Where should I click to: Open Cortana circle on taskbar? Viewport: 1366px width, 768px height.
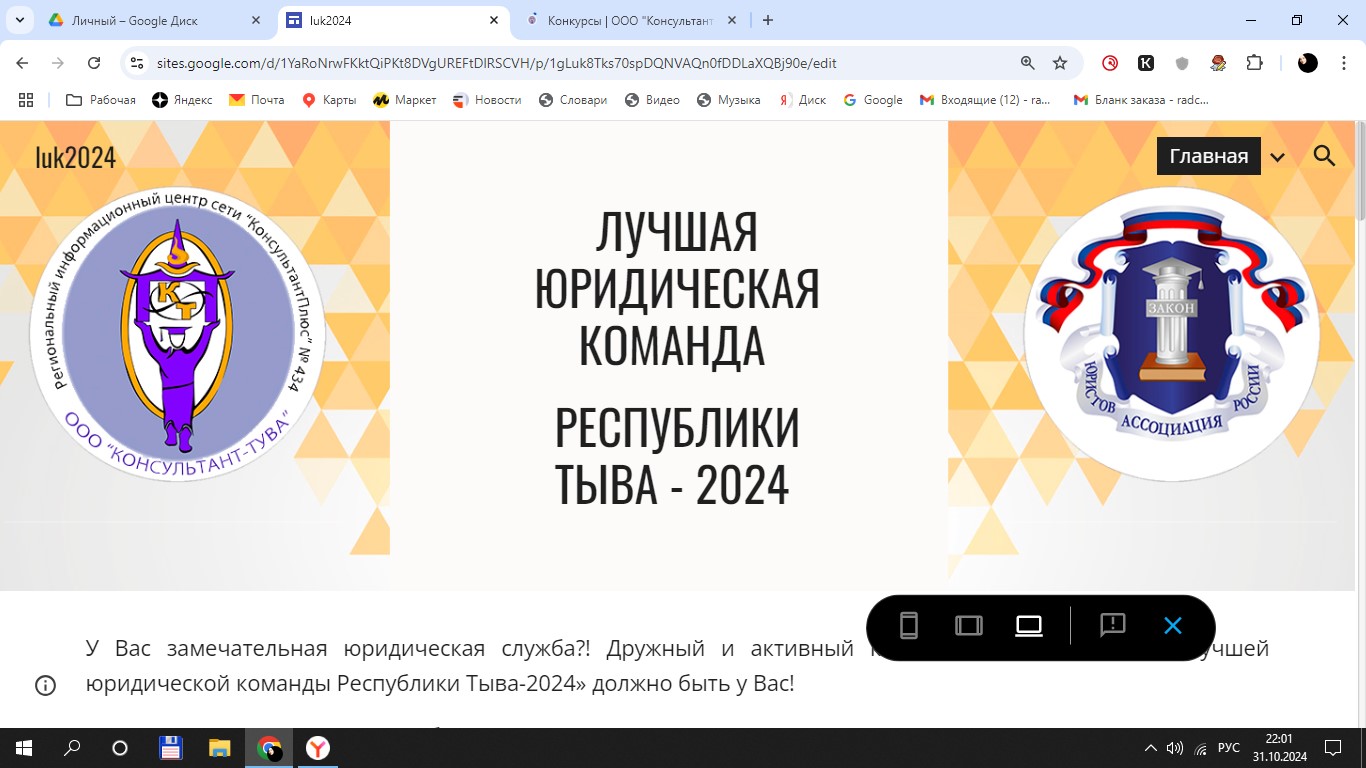click(x=120, y=748)
